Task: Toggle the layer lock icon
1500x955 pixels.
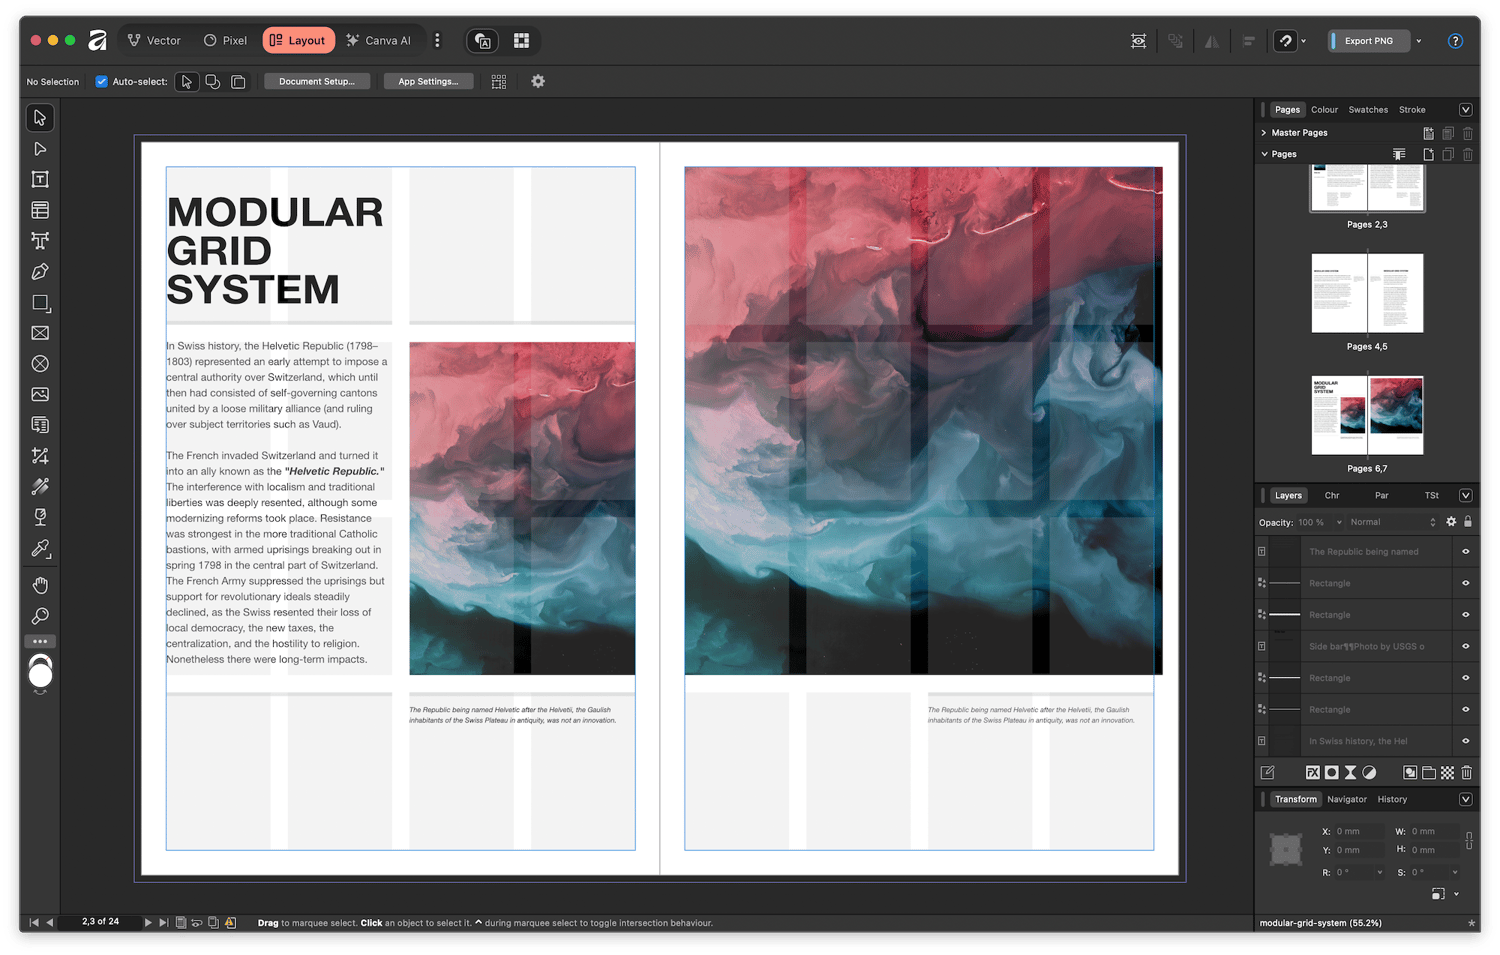Action: point(1468,522)
